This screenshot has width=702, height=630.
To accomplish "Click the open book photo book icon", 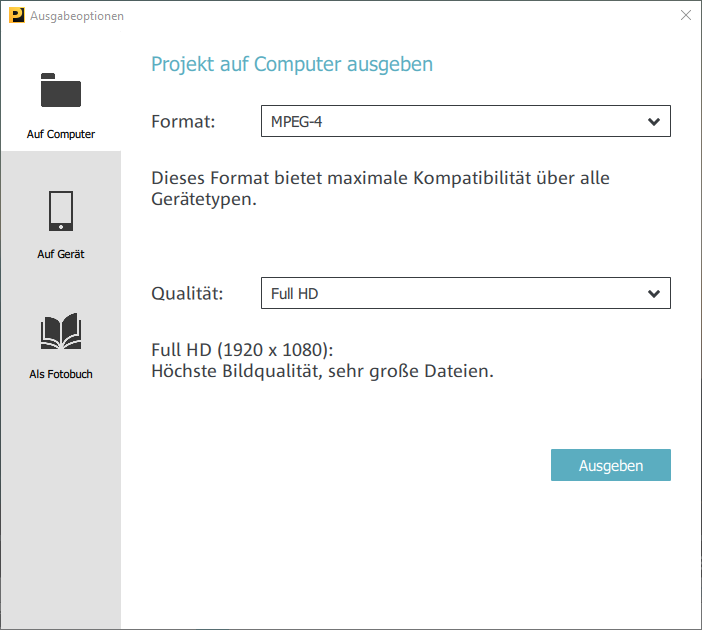I will (x=60, y=332).
